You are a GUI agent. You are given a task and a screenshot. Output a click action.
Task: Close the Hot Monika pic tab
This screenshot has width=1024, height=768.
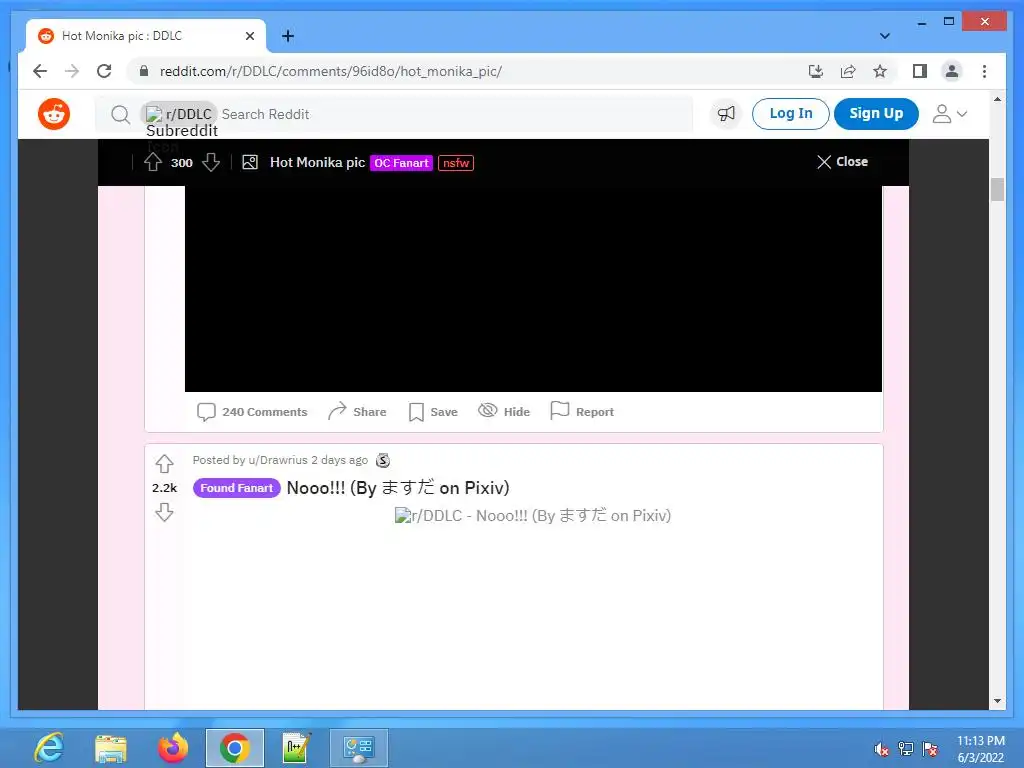tap(249, 36)
